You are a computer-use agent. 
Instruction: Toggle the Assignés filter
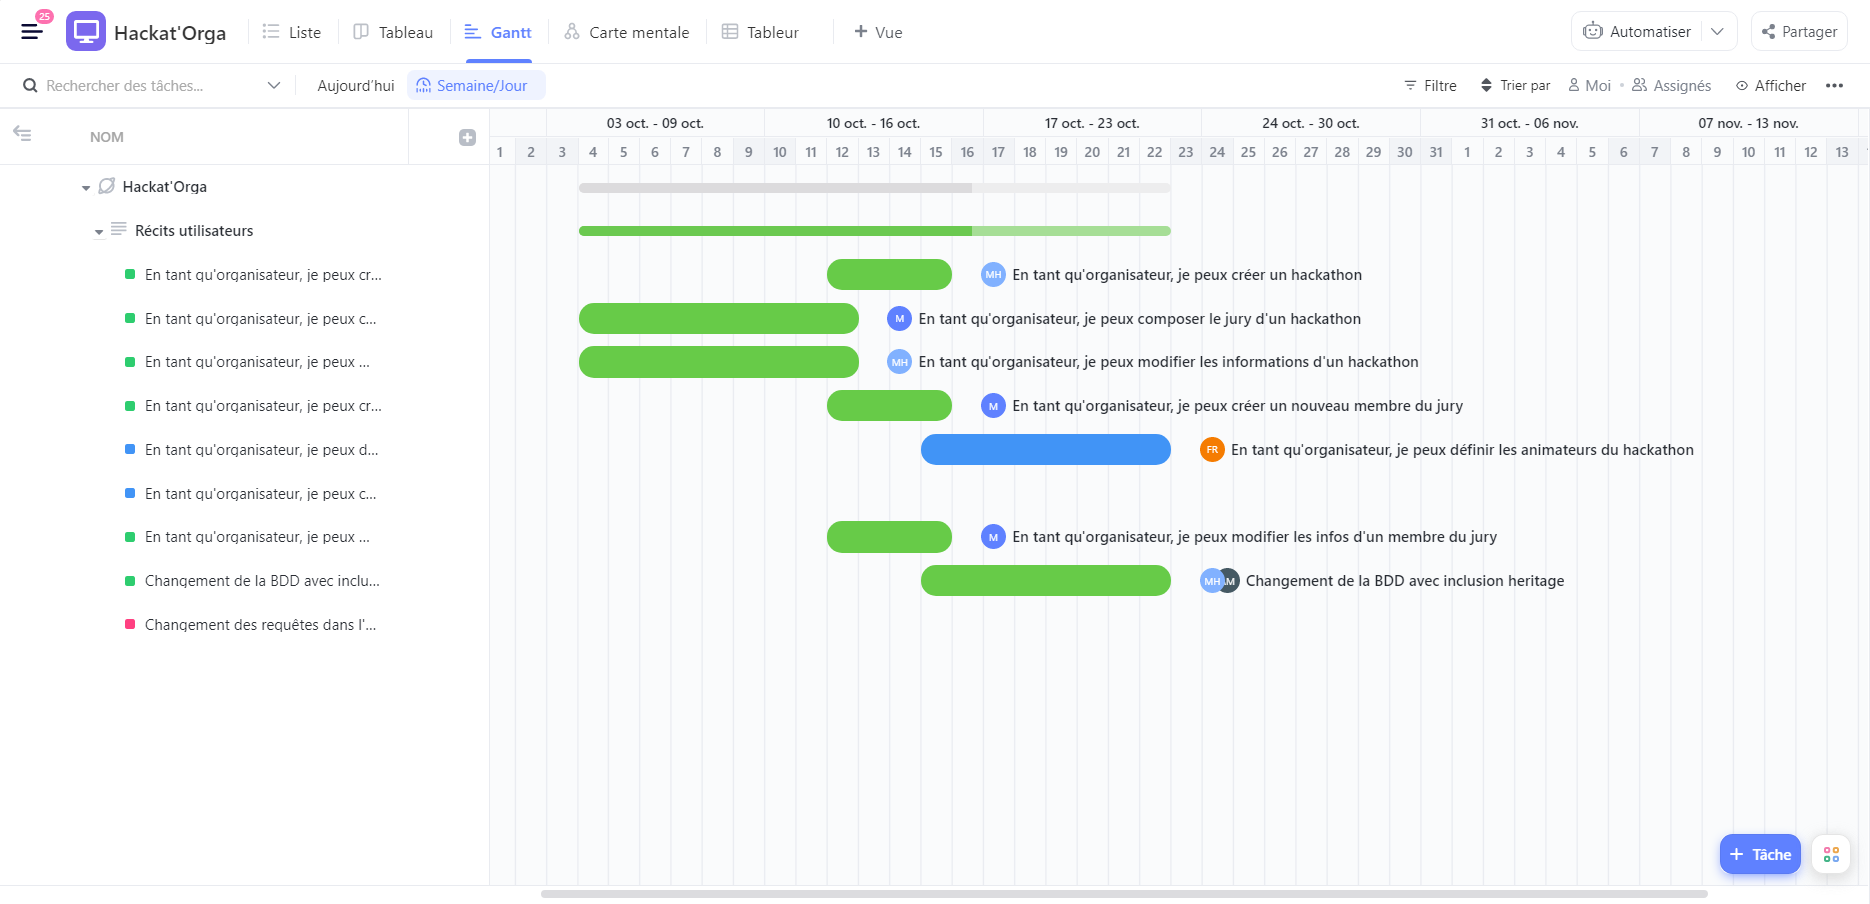1672,86
